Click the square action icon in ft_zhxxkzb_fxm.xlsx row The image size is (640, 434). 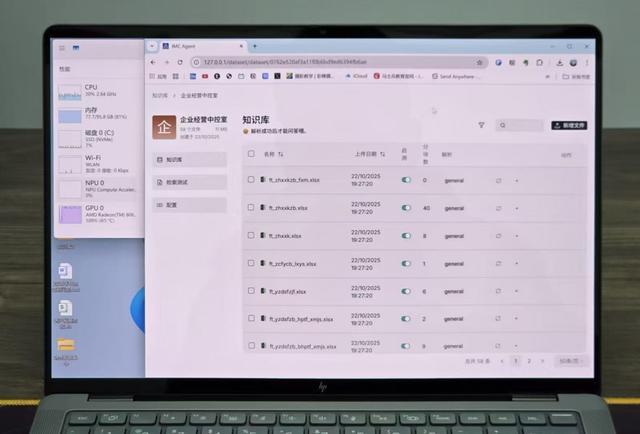tap(498, 180)
